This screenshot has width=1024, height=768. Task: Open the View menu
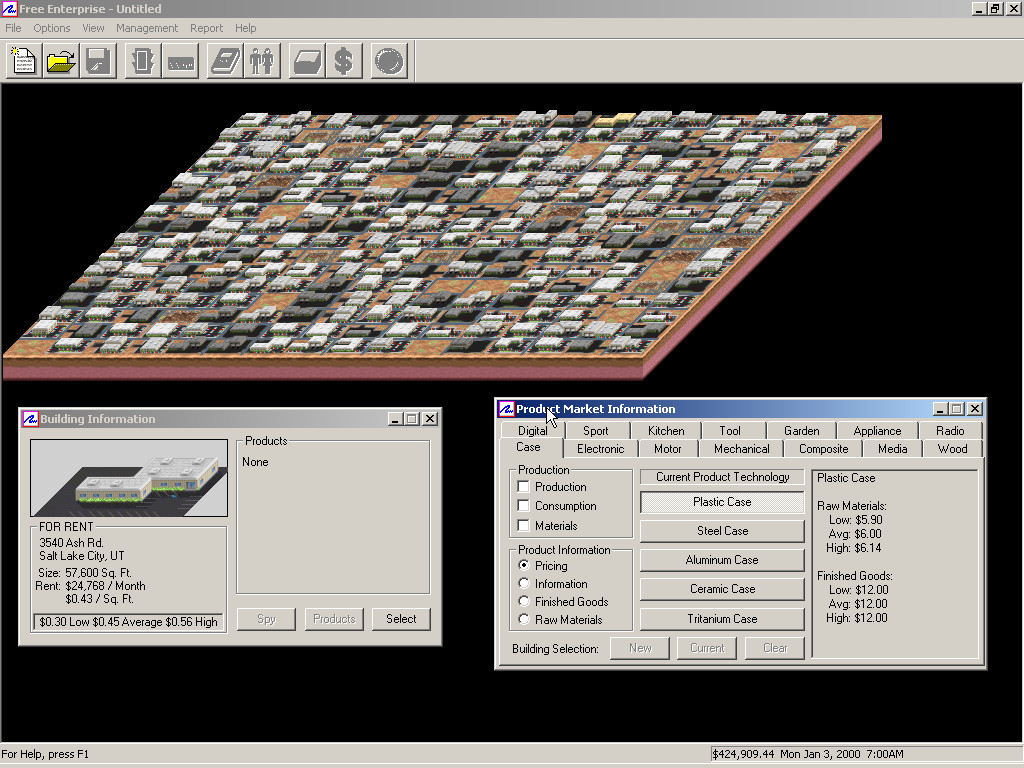click(93, 28)
